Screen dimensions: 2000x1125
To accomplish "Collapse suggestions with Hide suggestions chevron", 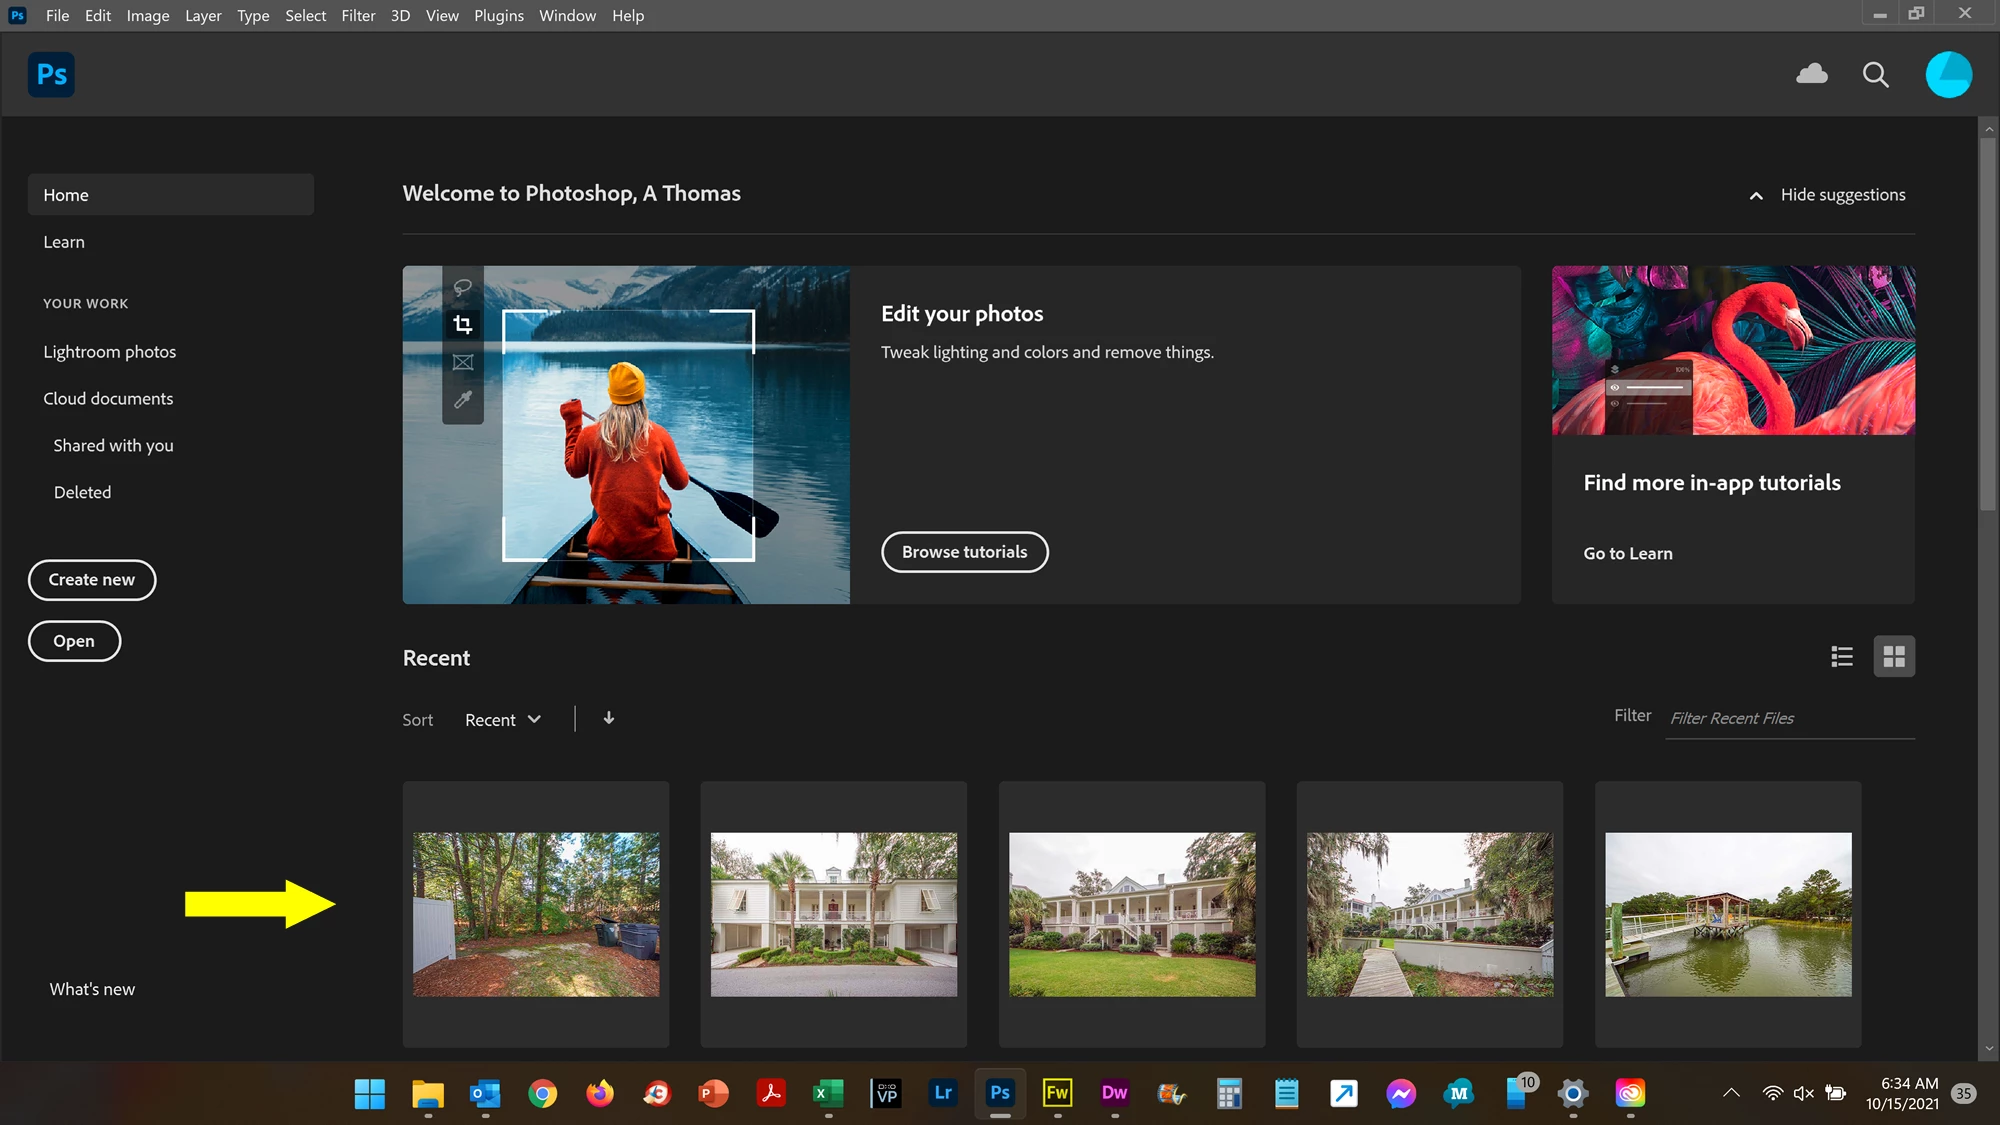I will pyautogui.click(x=1756, y=196).
